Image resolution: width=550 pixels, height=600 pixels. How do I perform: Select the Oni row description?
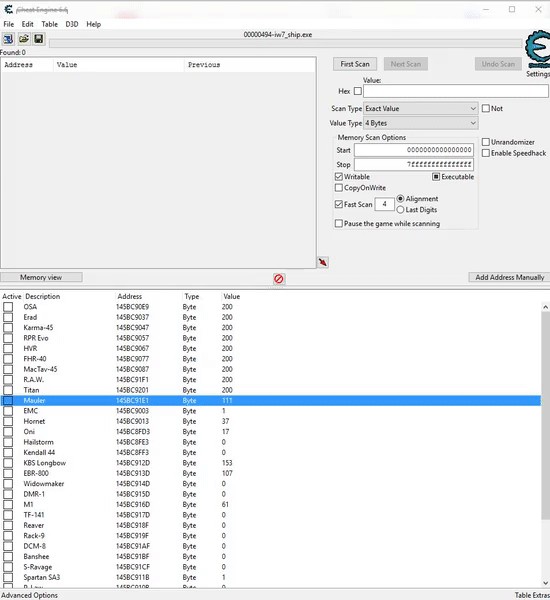(29, 432)
